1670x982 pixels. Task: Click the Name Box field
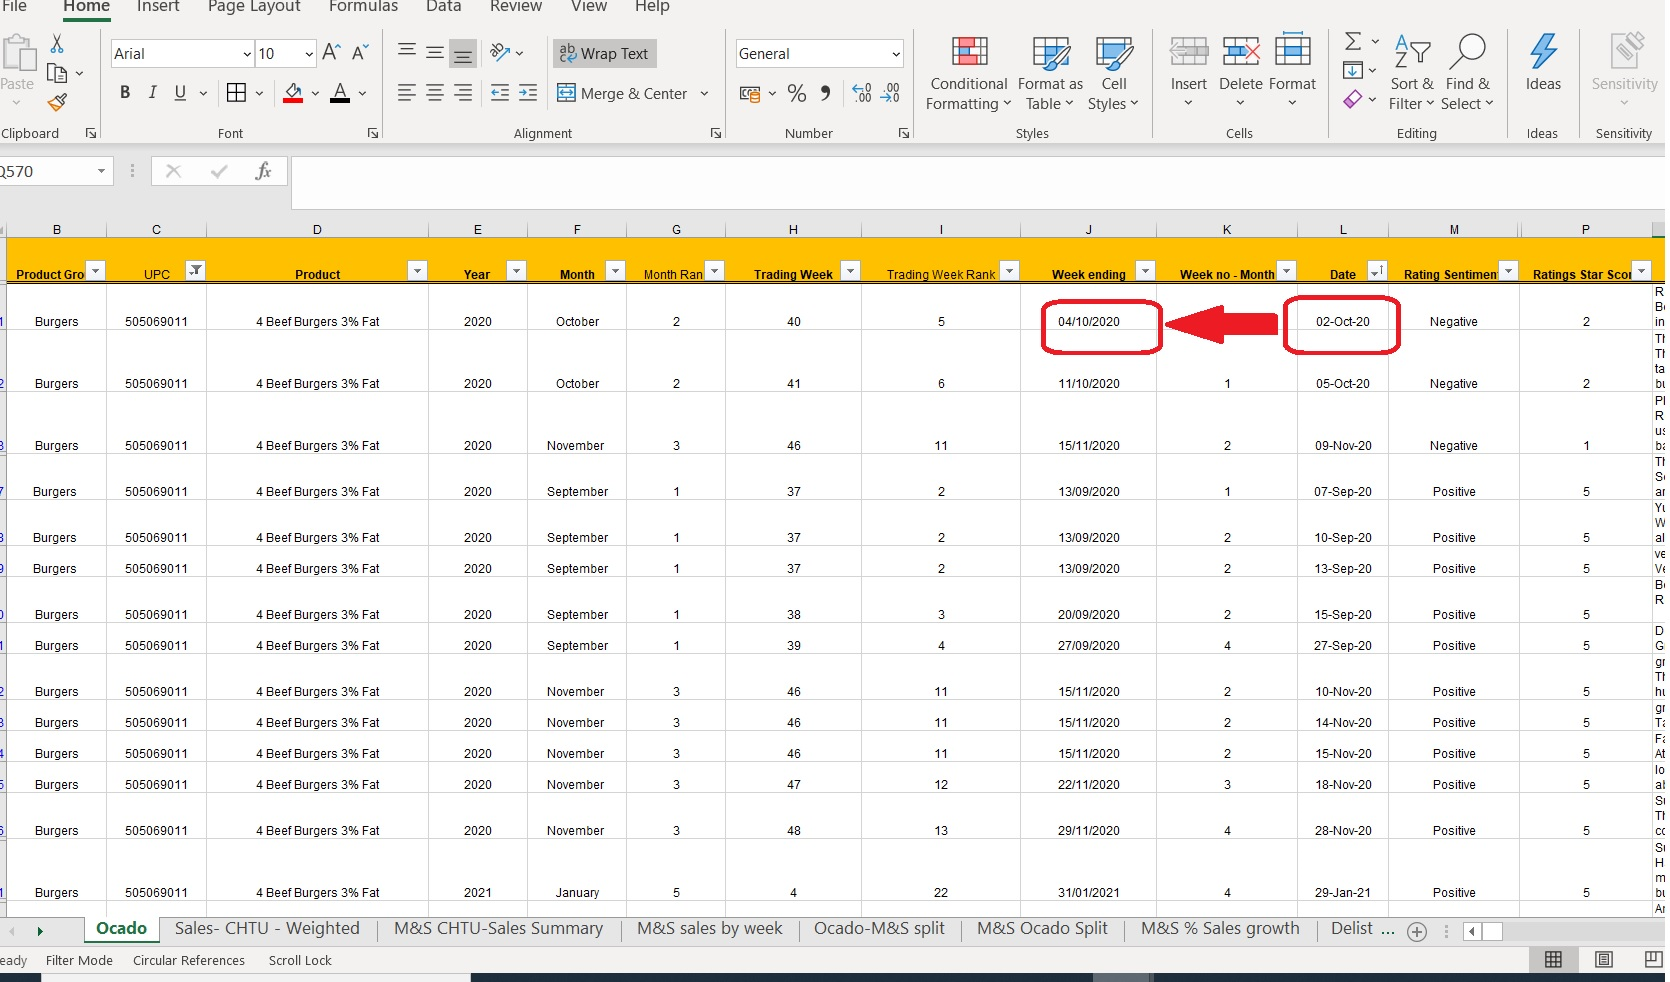point(50,172)
